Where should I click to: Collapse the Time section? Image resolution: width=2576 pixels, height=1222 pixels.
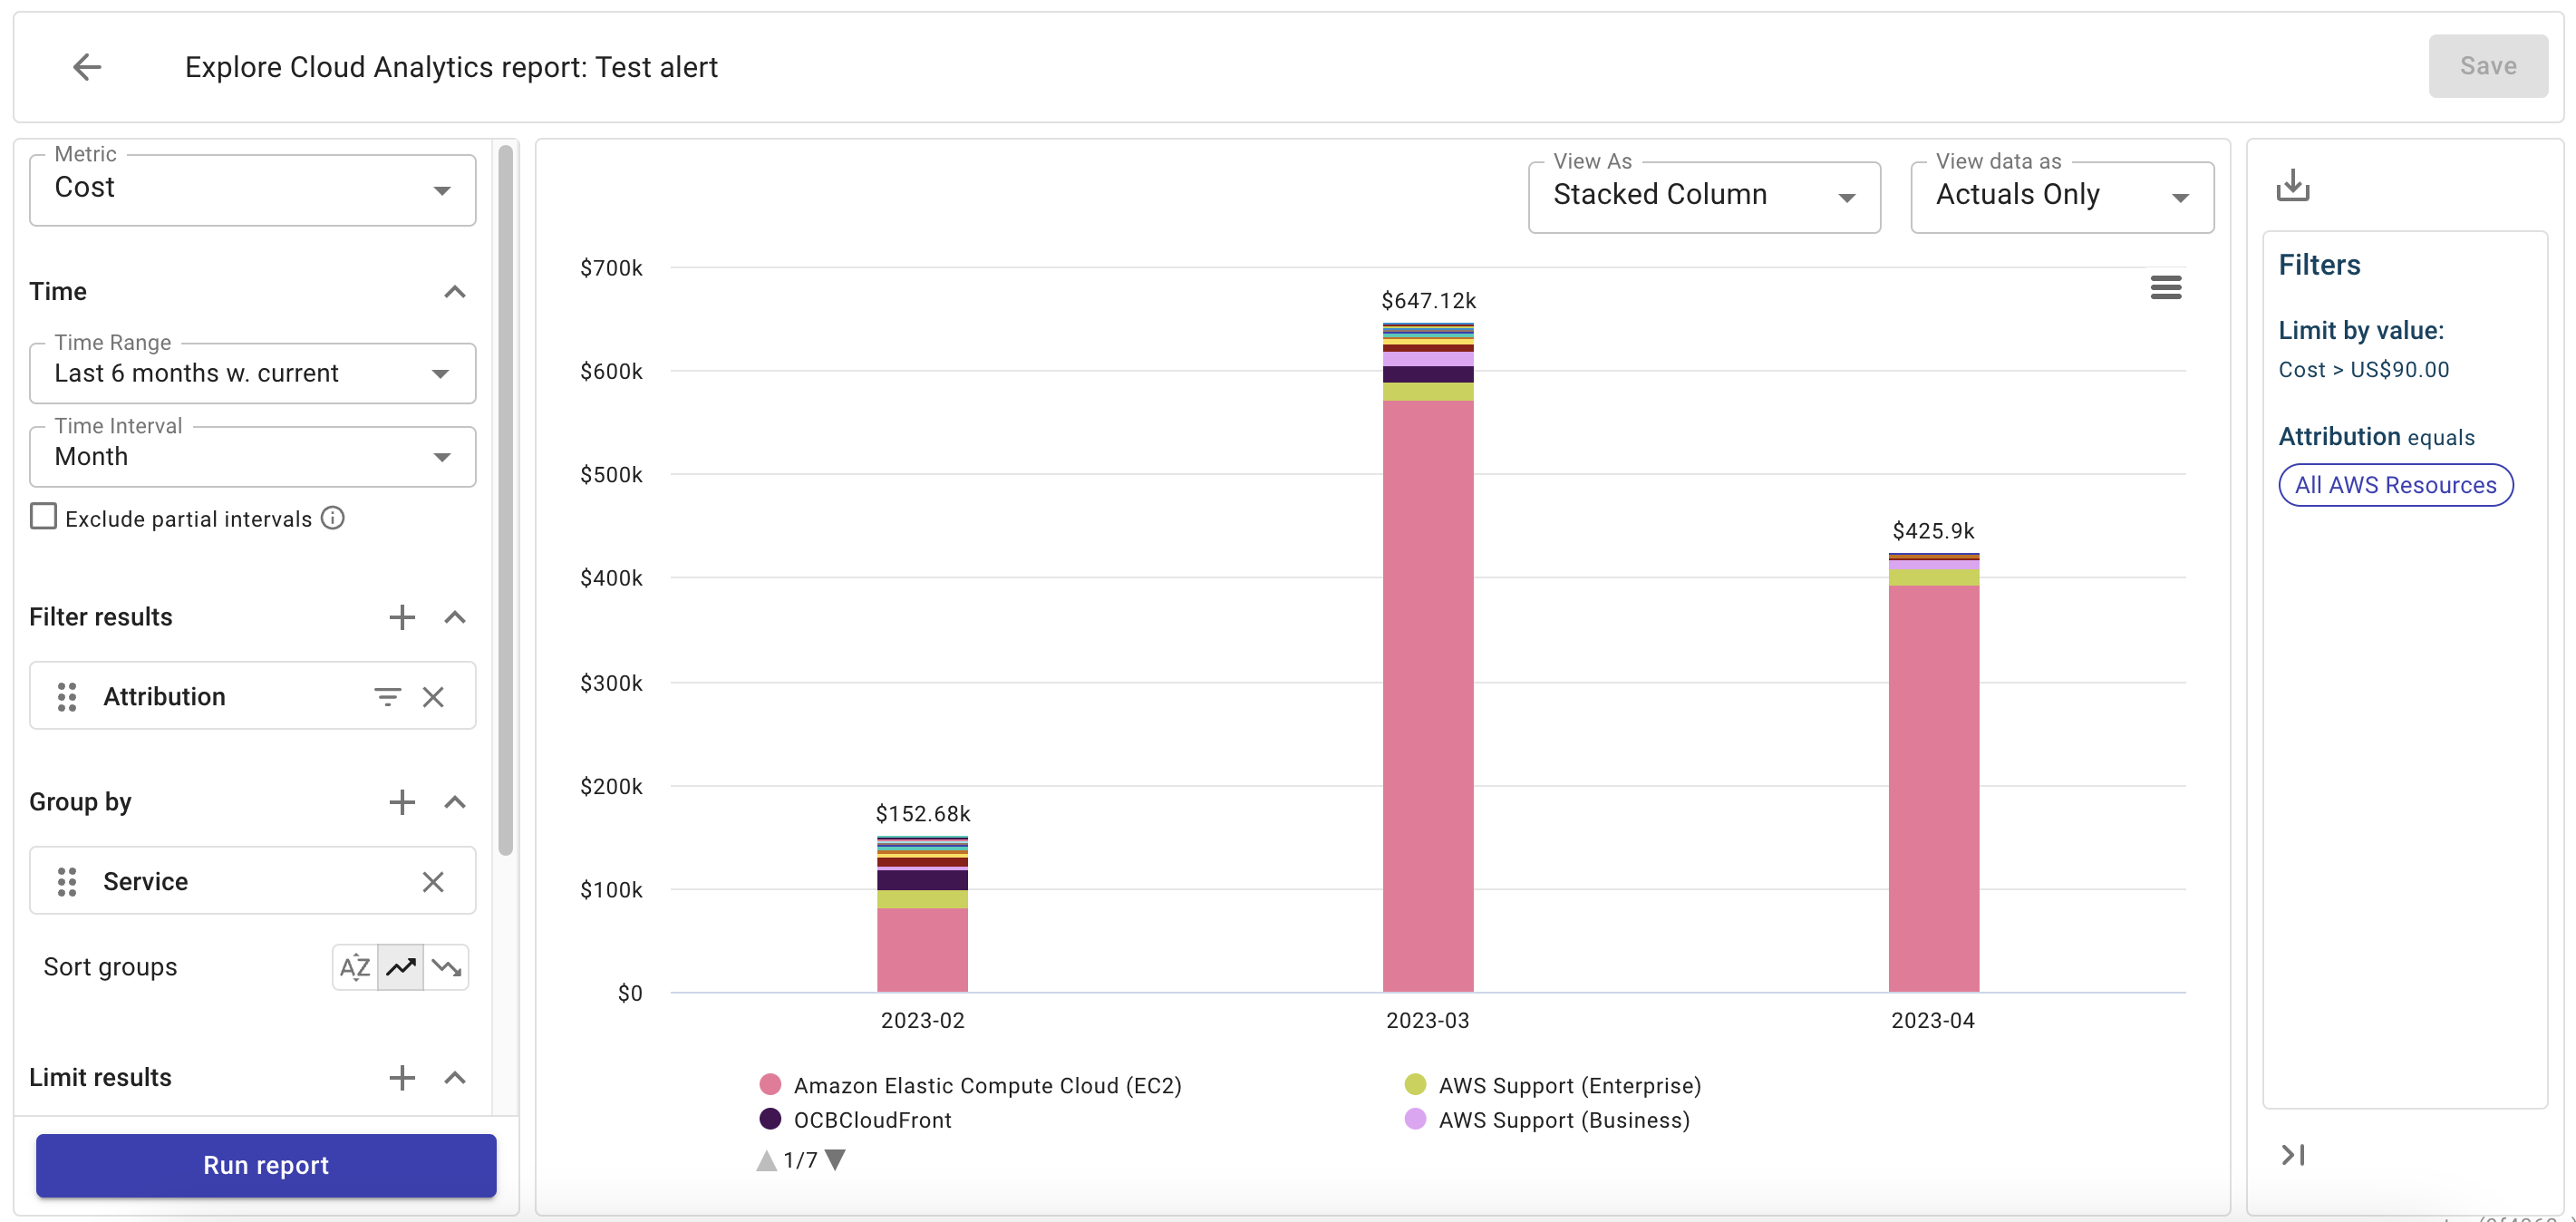[454, 292]
